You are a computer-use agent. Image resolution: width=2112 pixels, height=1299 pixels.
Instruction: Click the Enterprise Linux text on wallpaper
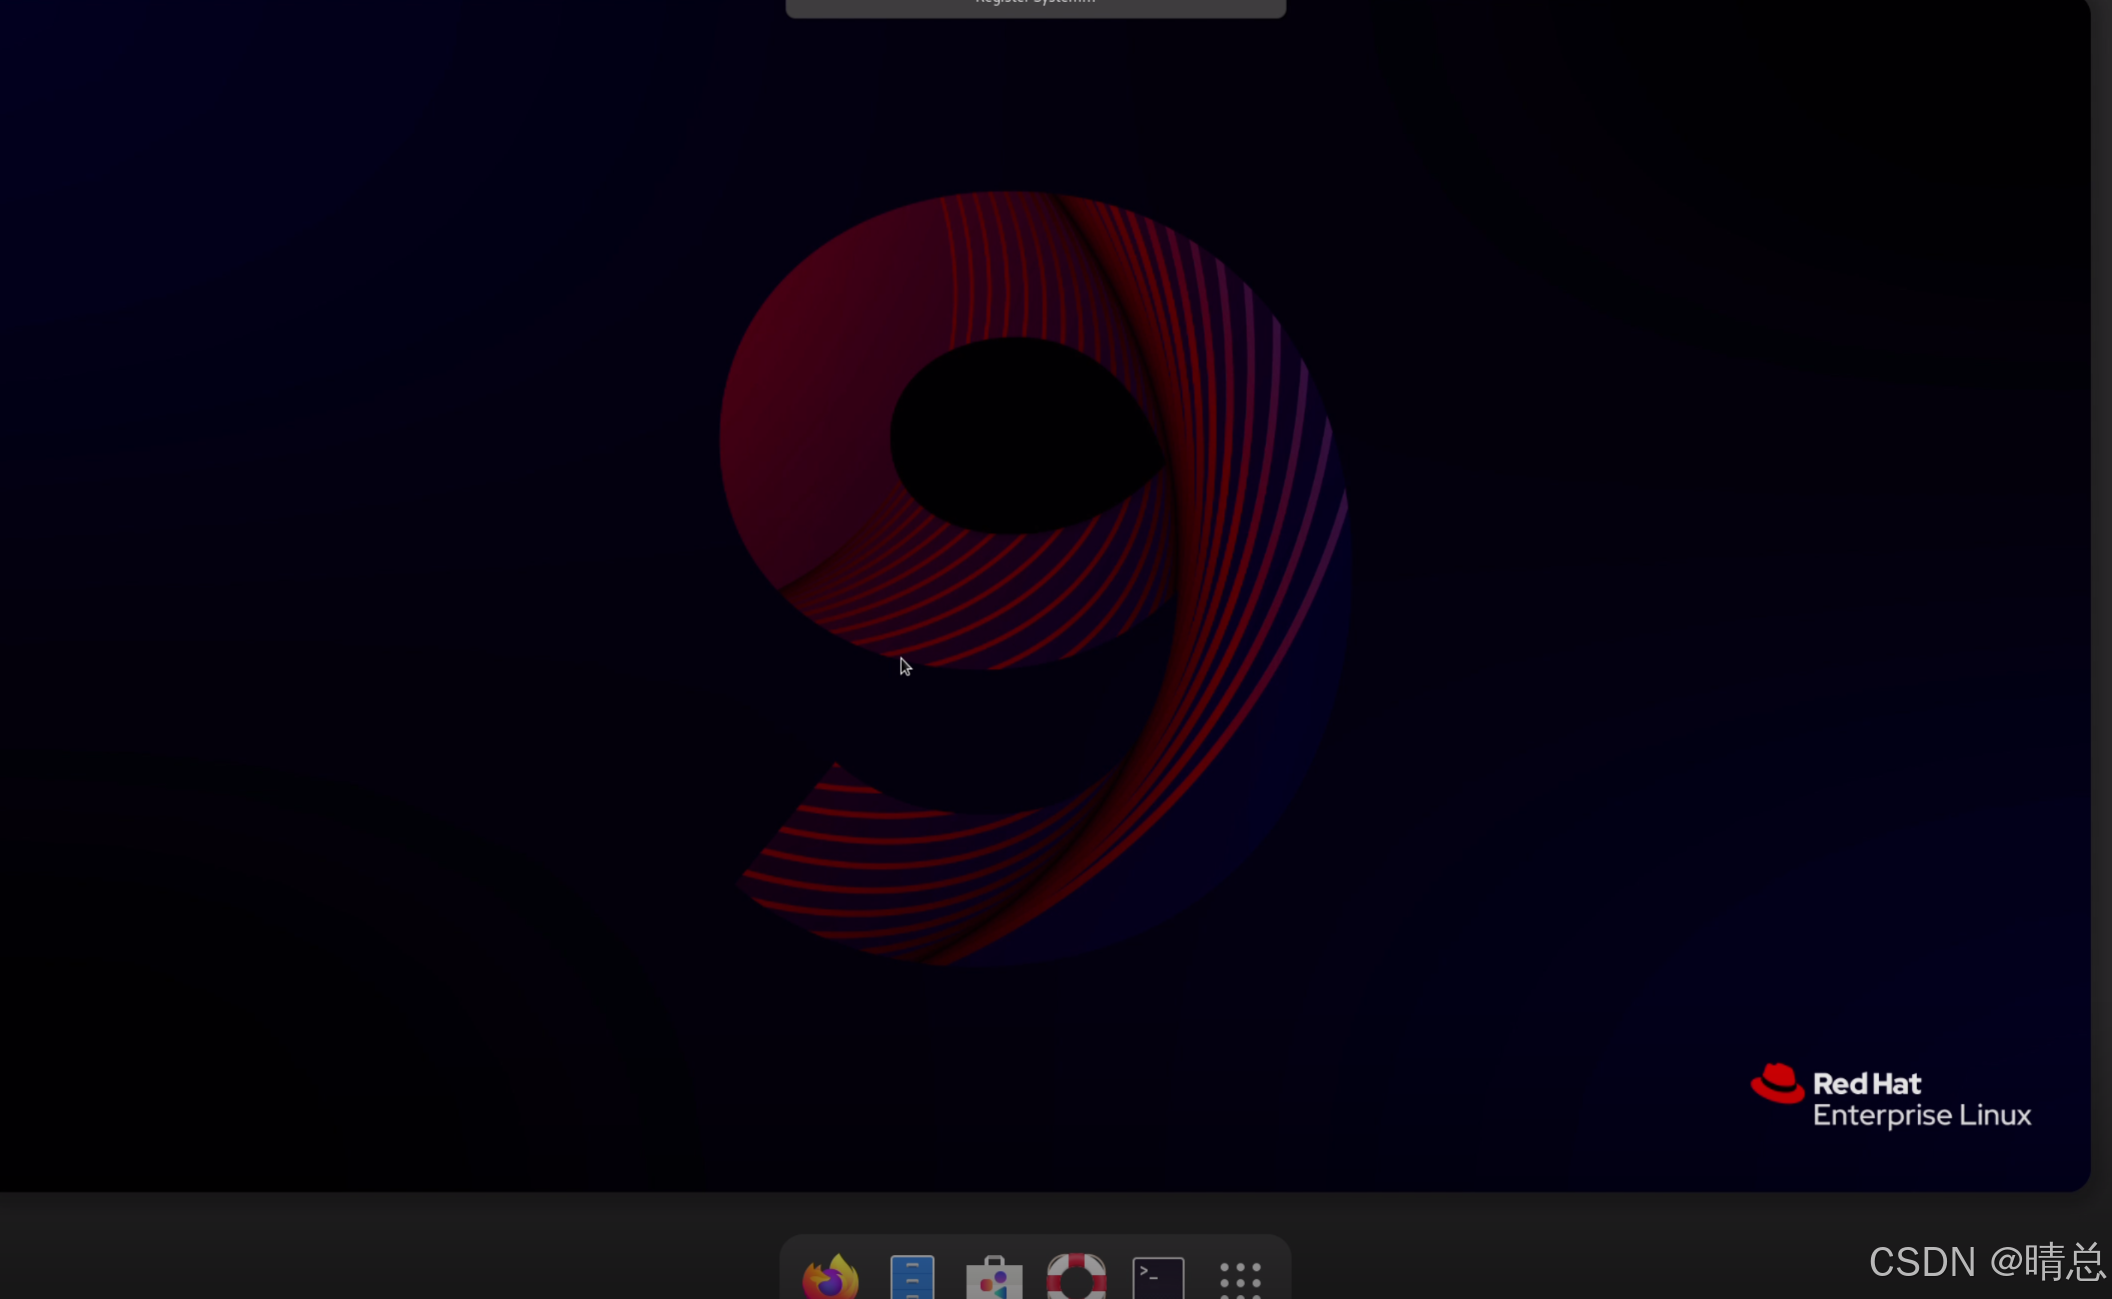click(x=1921, y=1116)
